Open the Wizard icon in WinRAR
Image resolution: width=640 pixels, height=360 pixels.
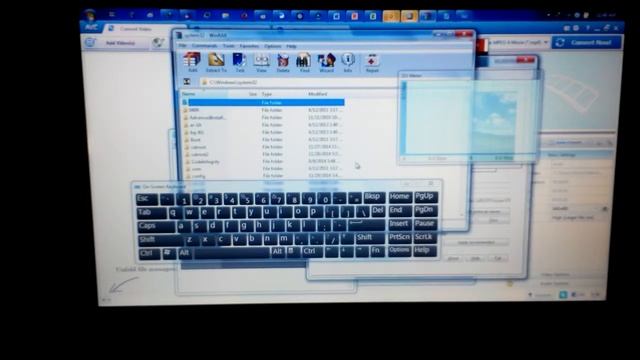click(326, 62)
